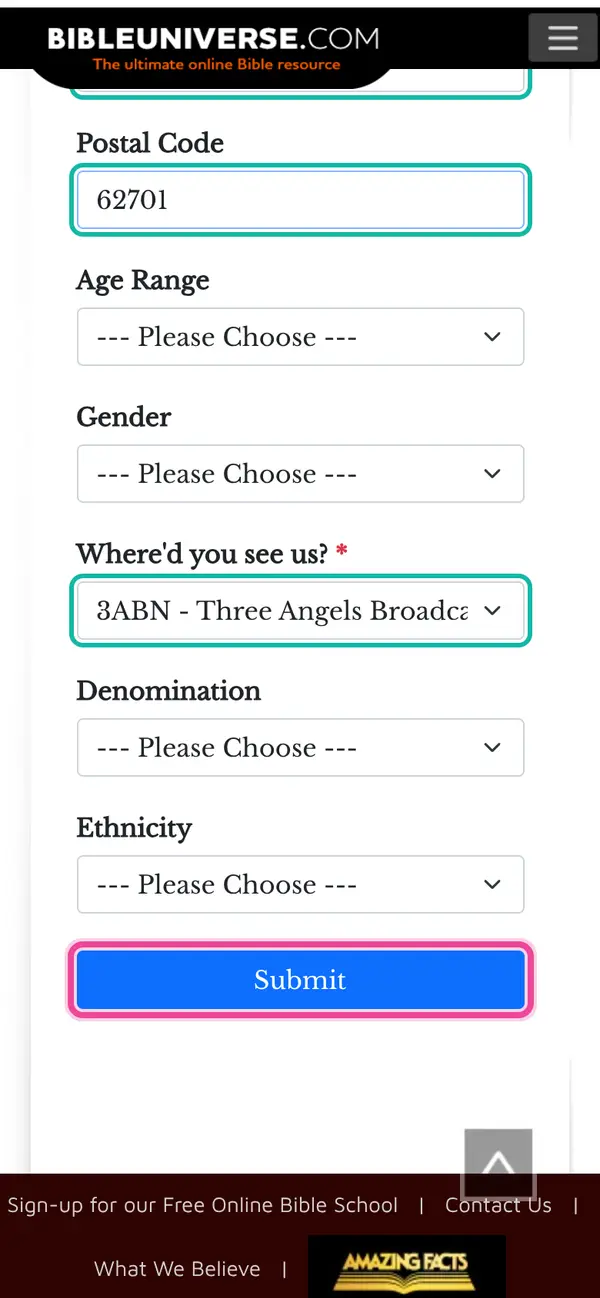Click the Postal Code field label

(x=150, y=143)
